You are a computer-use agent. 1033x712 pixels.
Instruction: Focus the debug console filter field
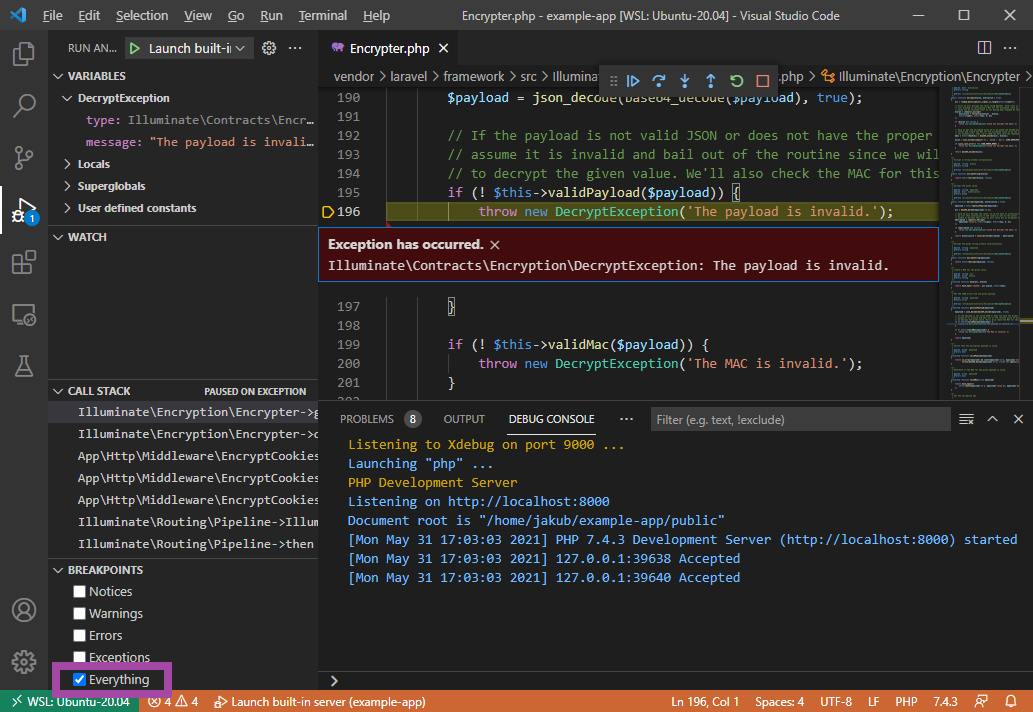[x=800, y=420]
